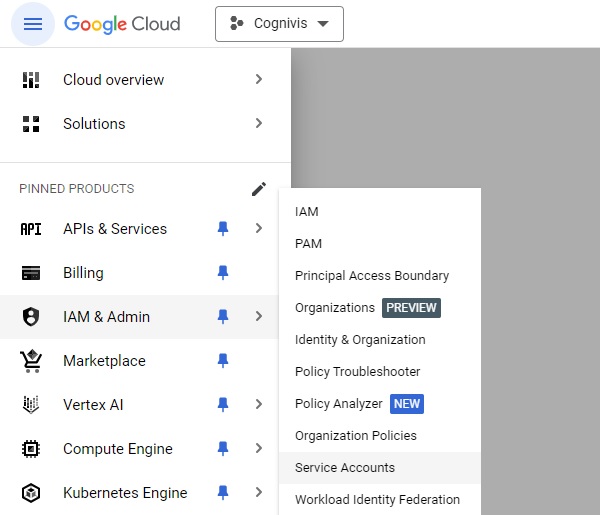The height and width of the screenshot is (515, 600).
Task: Edit pinned products with pencil icon
Action: pos(259,189)
